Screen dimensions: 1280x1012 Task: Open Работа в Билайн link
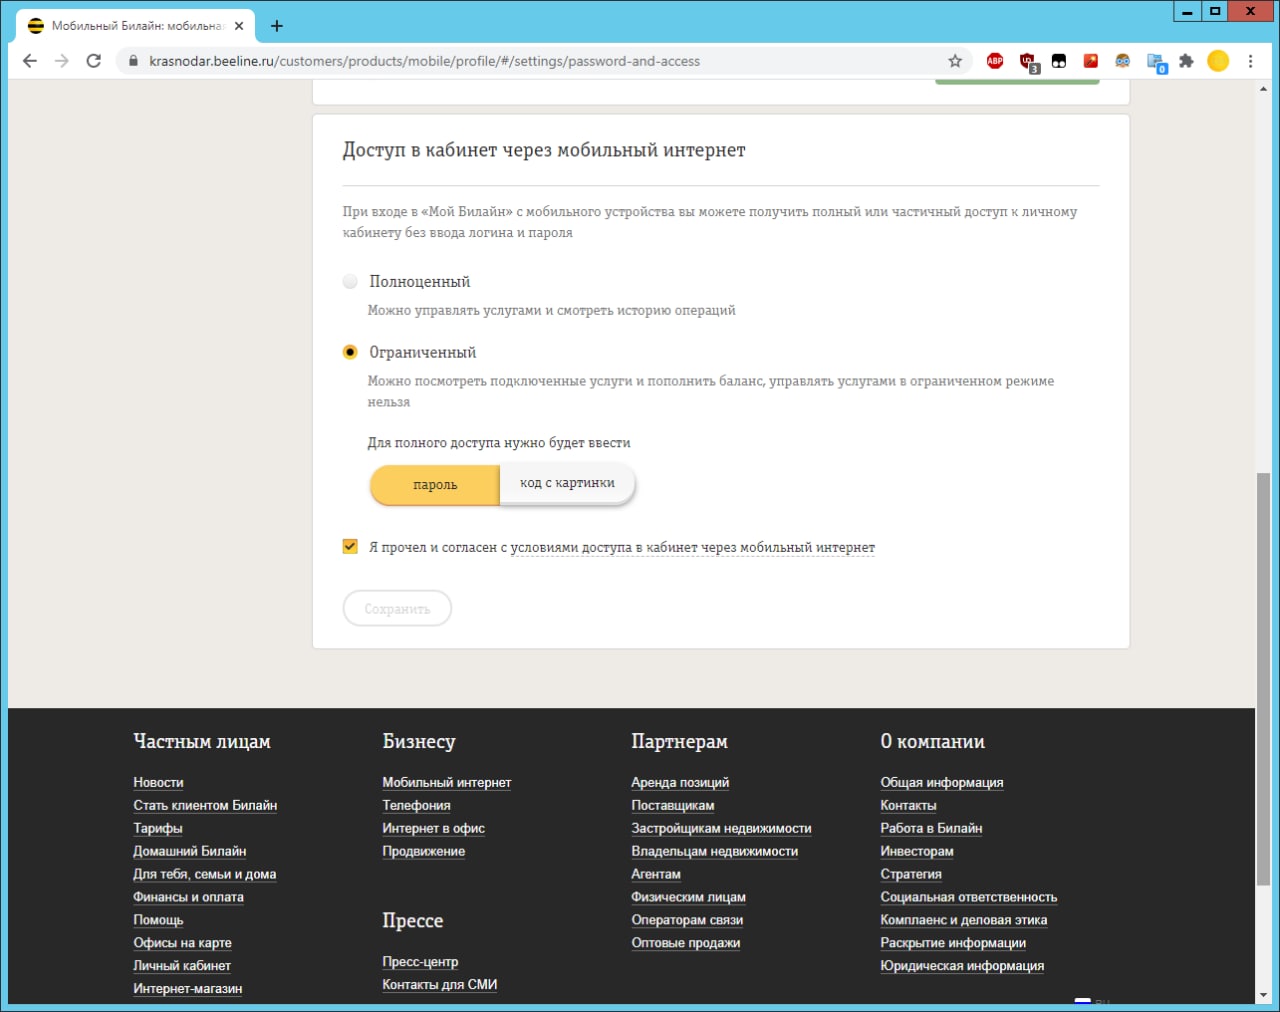coord(931,828)
